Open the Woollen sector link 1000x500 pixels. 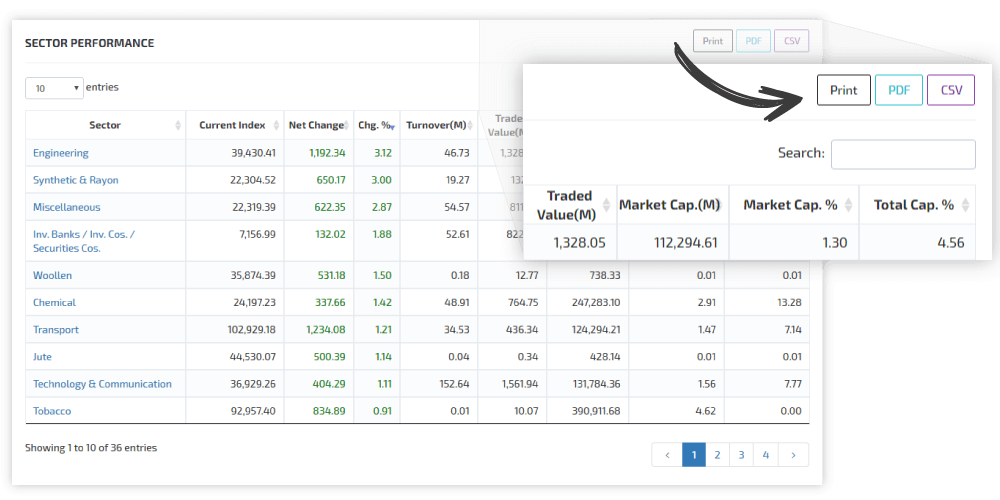(52, 276)
